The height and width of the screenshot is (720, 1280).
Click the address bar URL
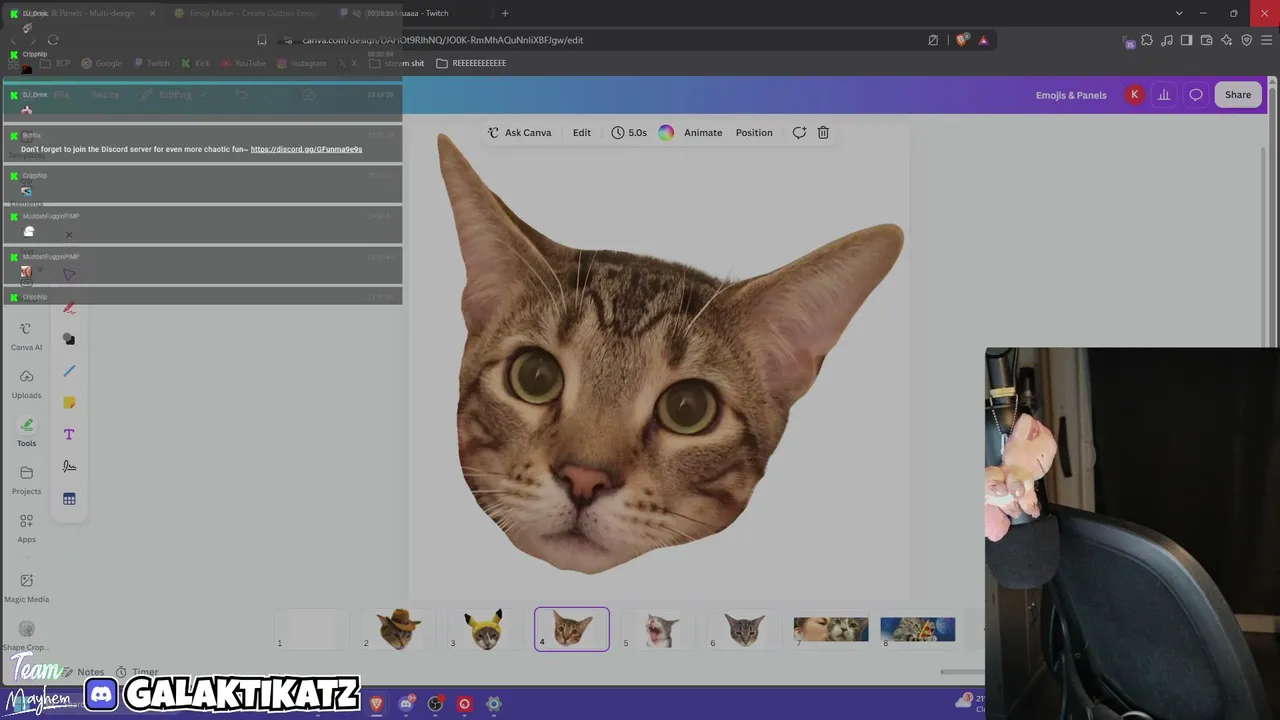pos(443,40)
